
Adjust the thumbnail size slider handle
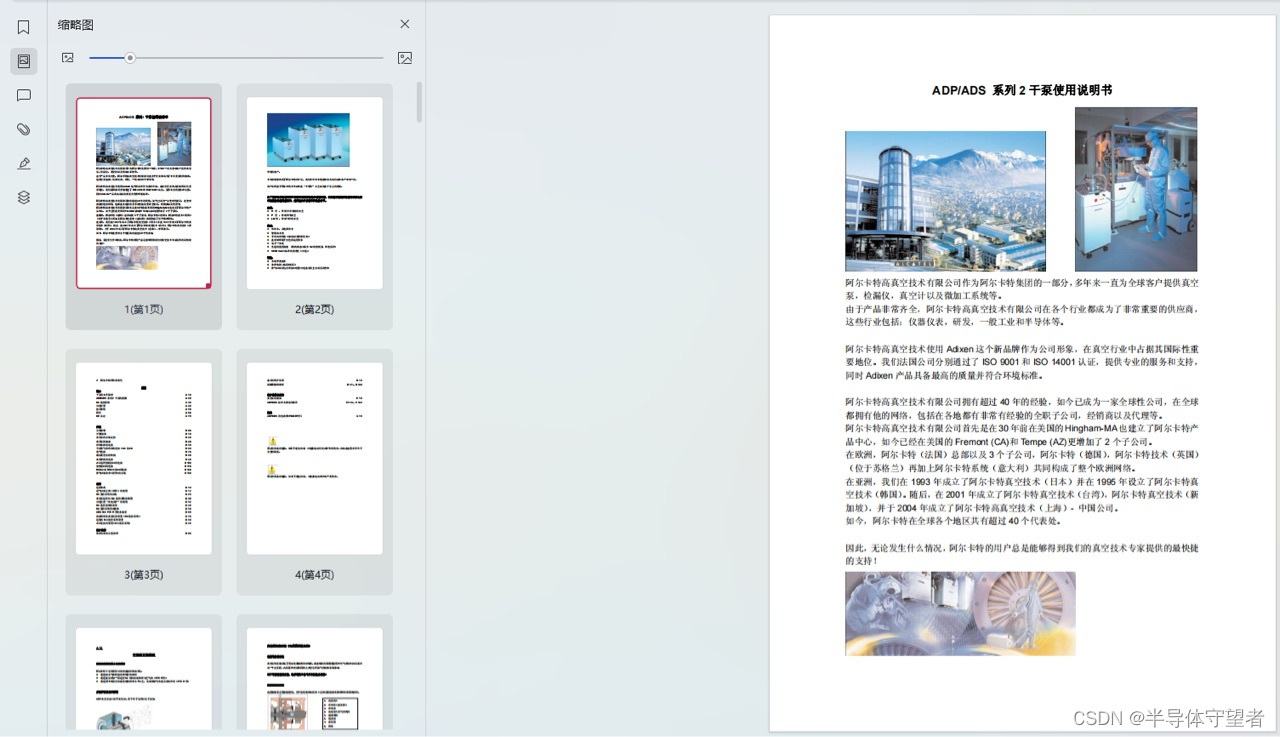pyautogui.click(x=130, y=58)
